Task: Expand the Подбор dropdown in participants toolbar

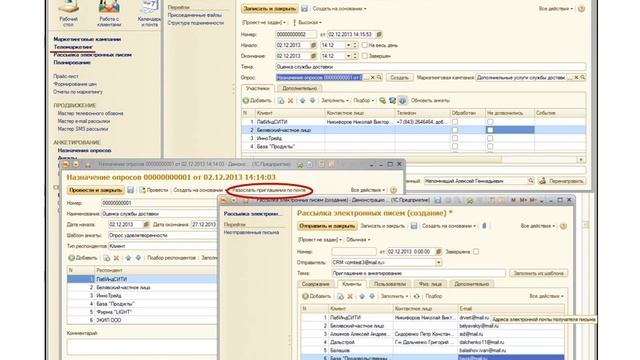Action: point(364,100)
